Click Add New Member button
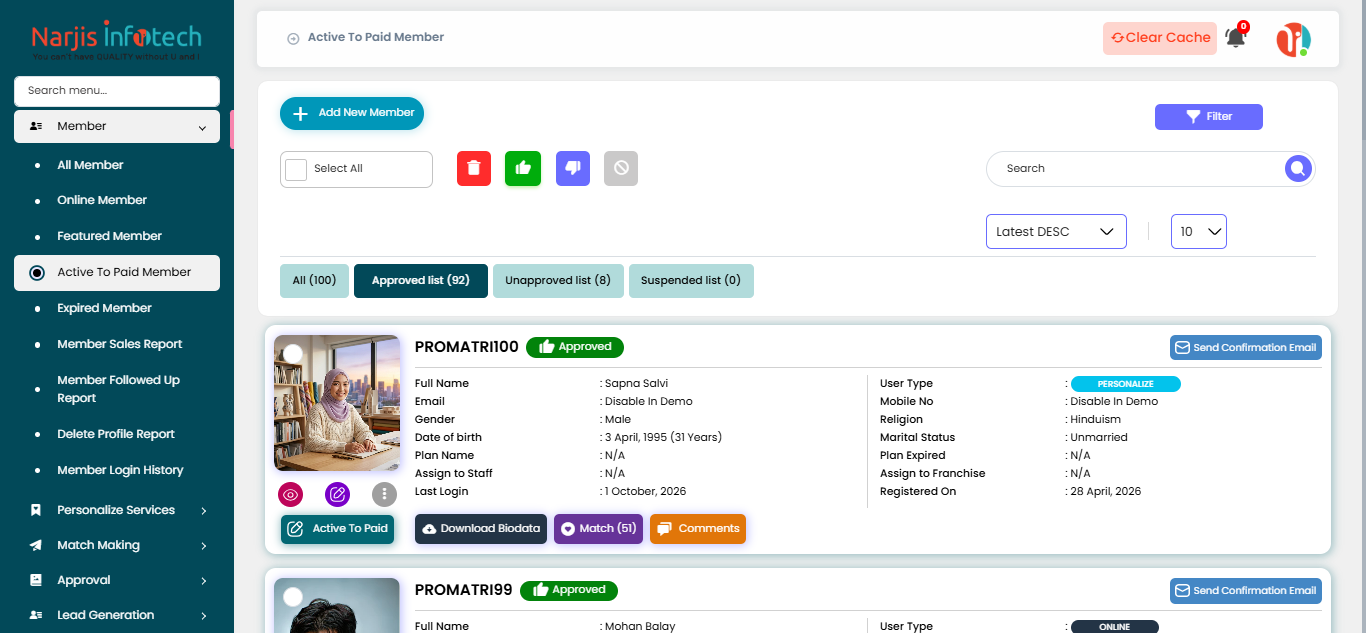Viewport: 1366px width, 633px height. coord(352,114)
